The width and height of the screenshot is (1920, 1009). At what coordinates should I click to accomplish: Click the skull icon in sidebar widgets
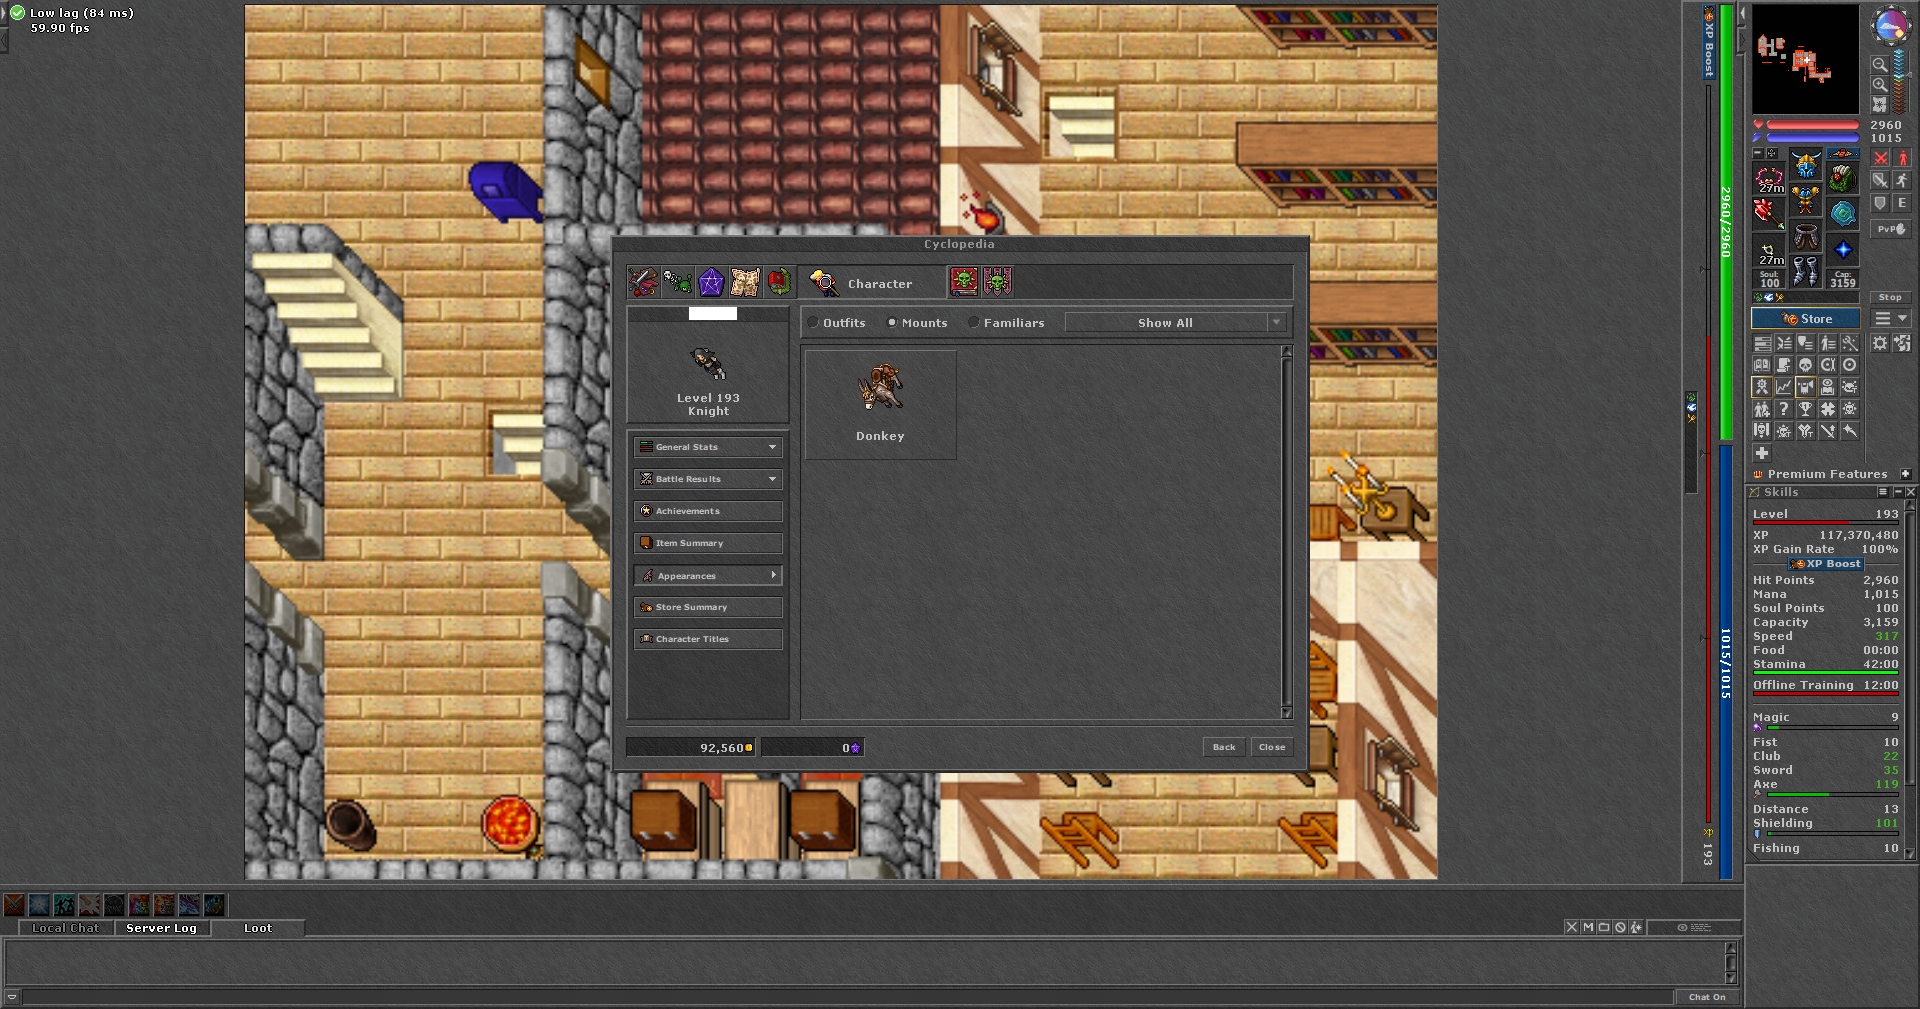[x=1805, y=365]
